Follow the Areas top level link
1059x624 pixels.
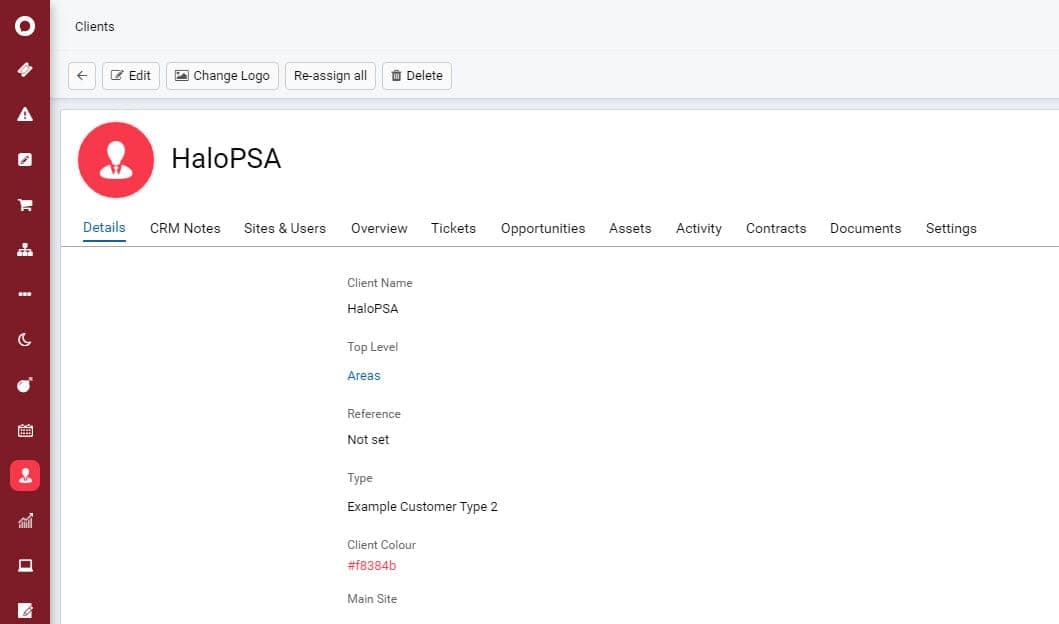(x=364, y=376)
